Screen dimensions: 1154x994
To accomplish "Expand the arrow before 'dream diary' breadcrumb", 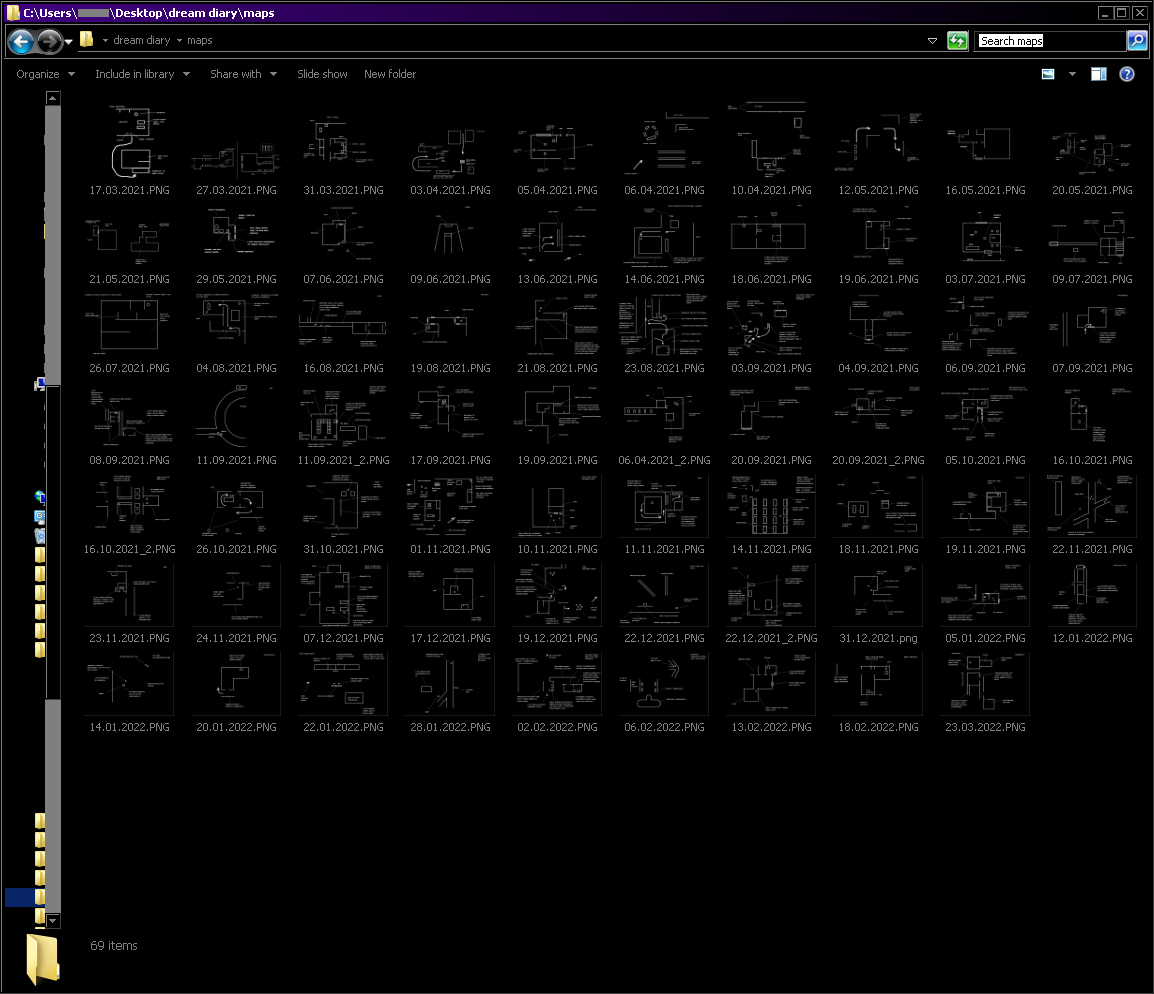I will (105, 40).
